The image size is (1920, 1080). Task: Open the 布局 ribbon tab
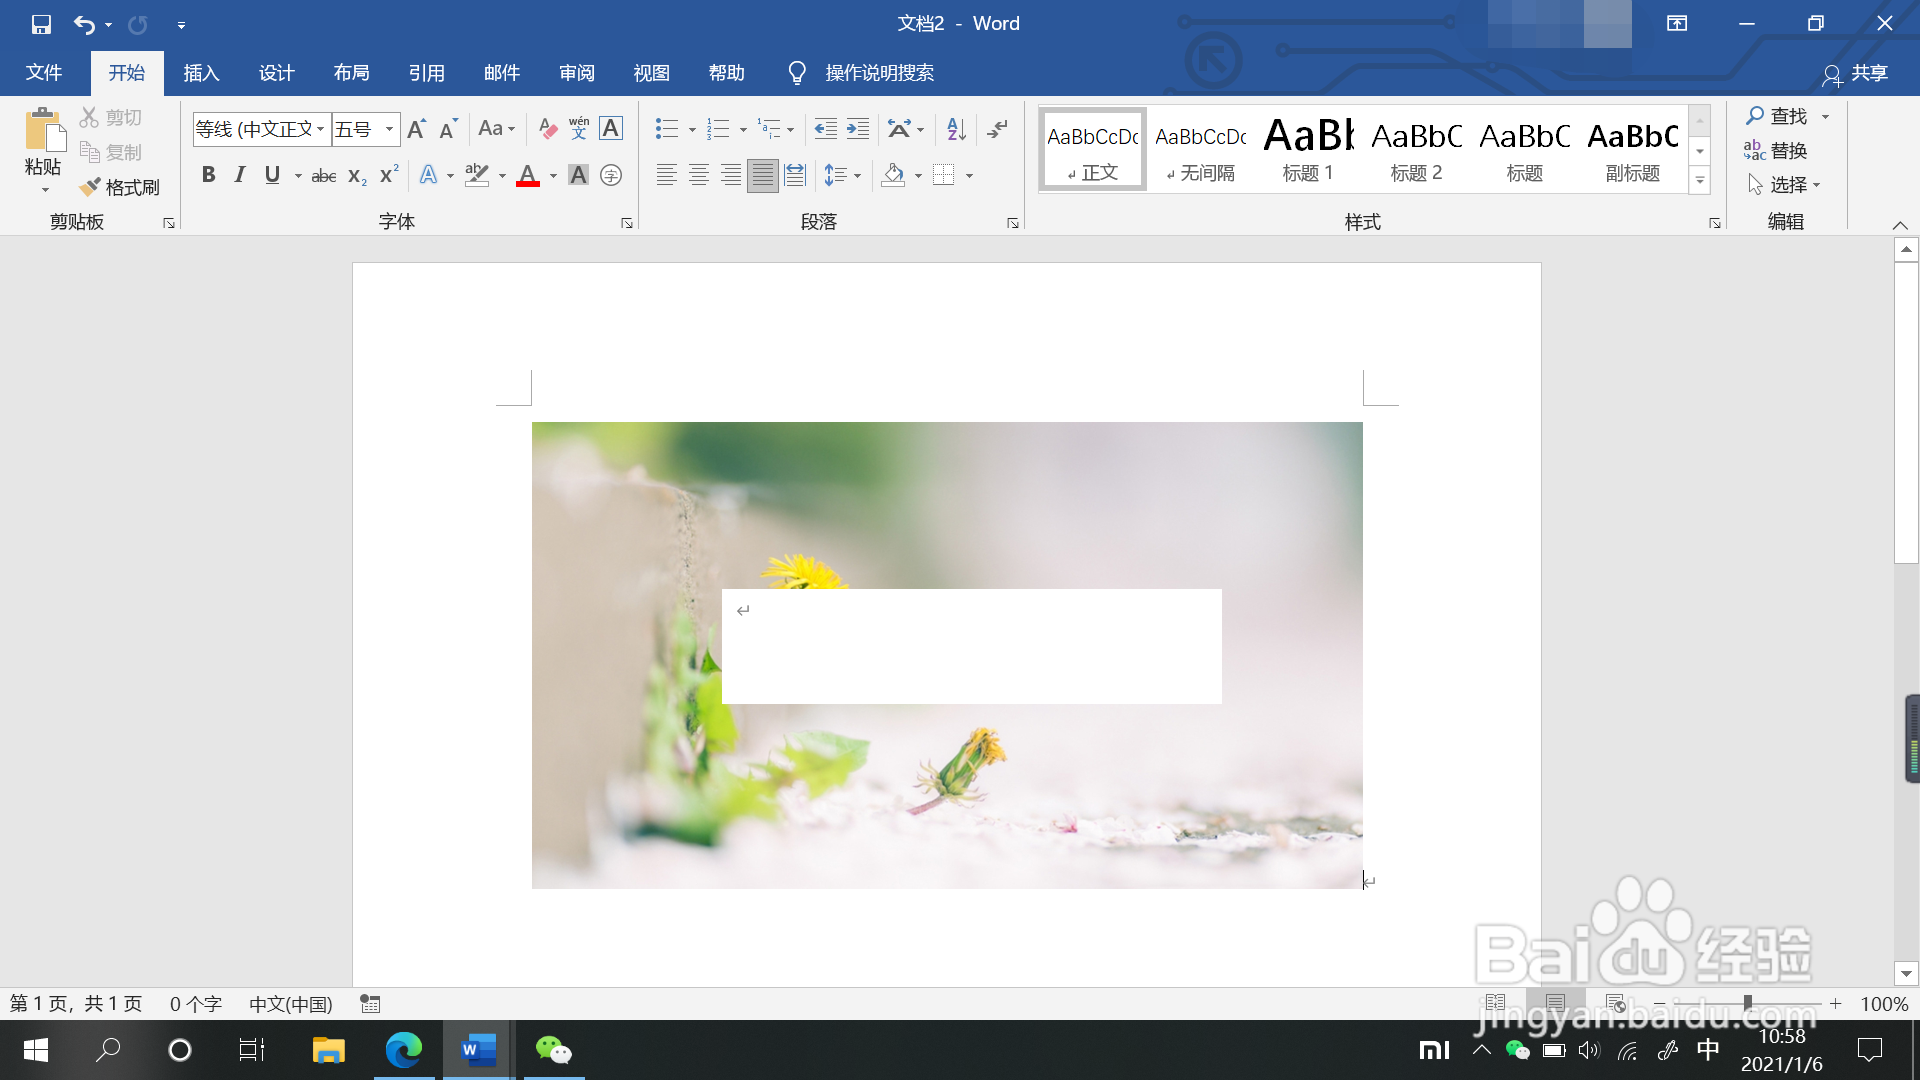[351, 73]
